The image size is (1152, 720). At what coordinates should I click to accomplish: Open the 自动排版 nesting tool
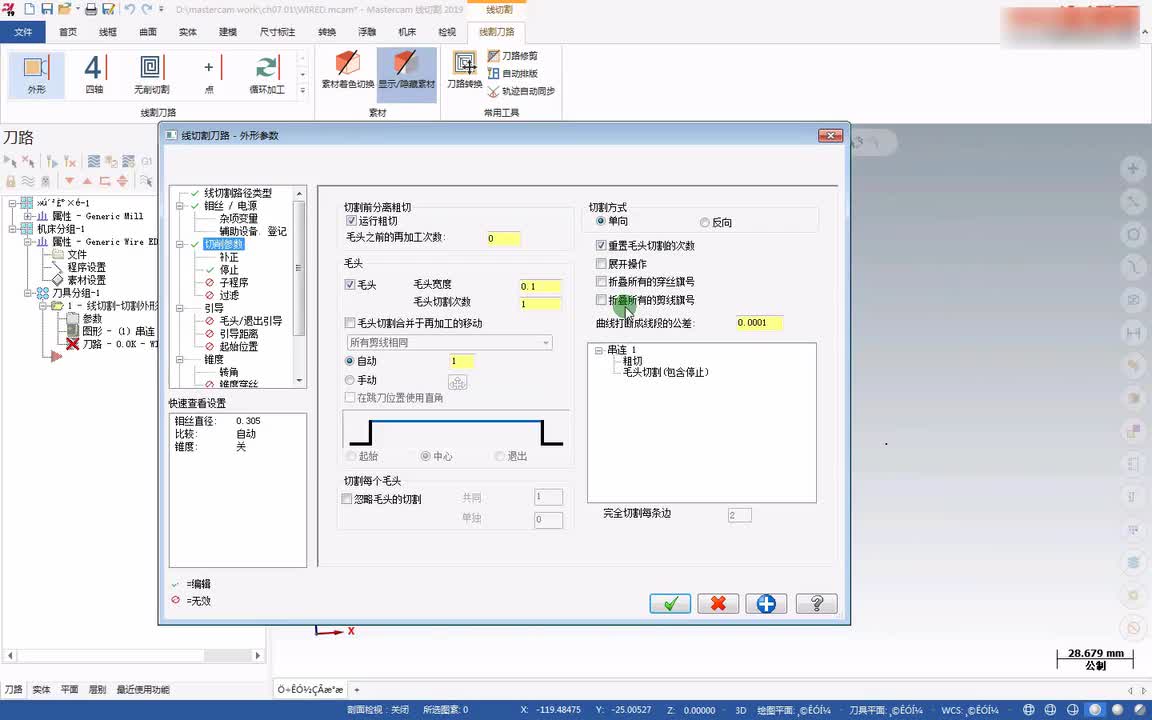point(511,73)
